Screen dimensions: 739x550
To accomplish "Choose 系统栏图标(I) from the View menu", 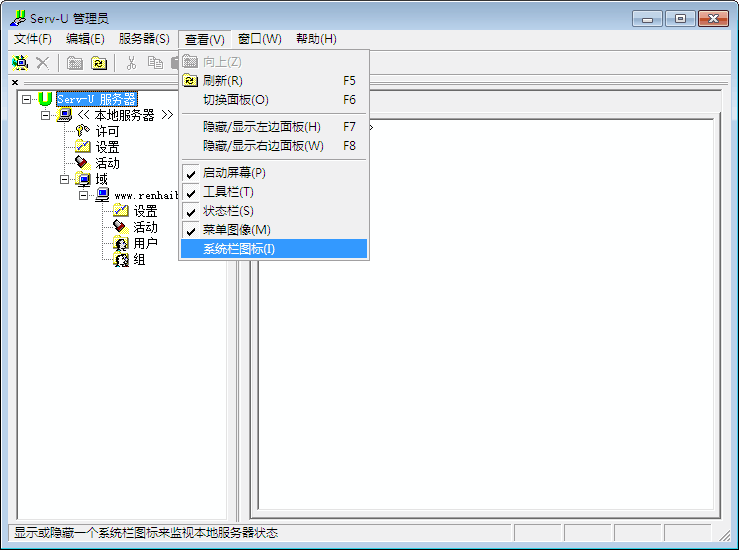I will coord(238,249).
